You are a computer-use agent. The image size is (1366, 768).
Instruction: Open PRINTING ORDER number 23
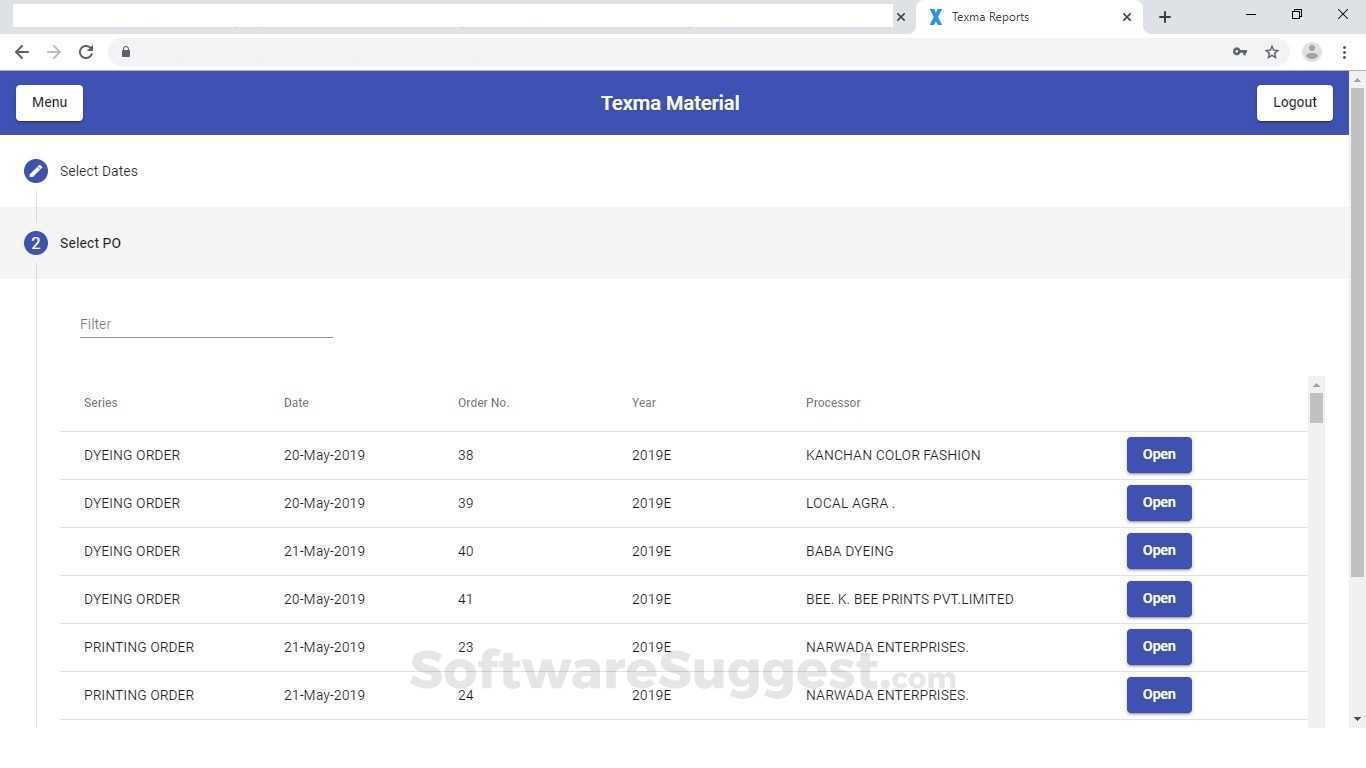(1158, 646)
